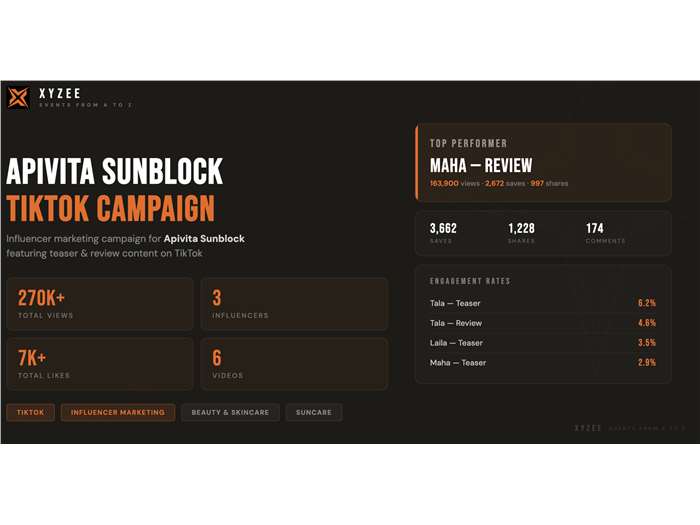Viewport: 700px width, 525px height.
Task: Click the Apivita Sunblock main title
Action: click(x=115, y=172)
